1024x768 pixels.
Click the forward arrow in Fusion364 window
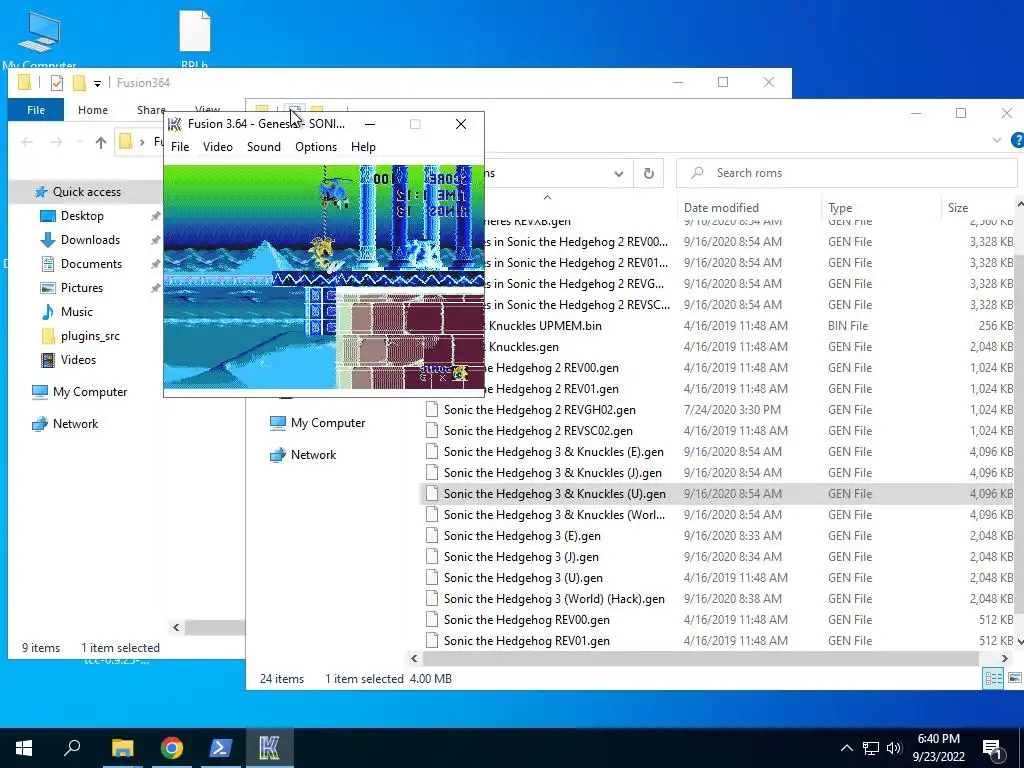(57, 142)
